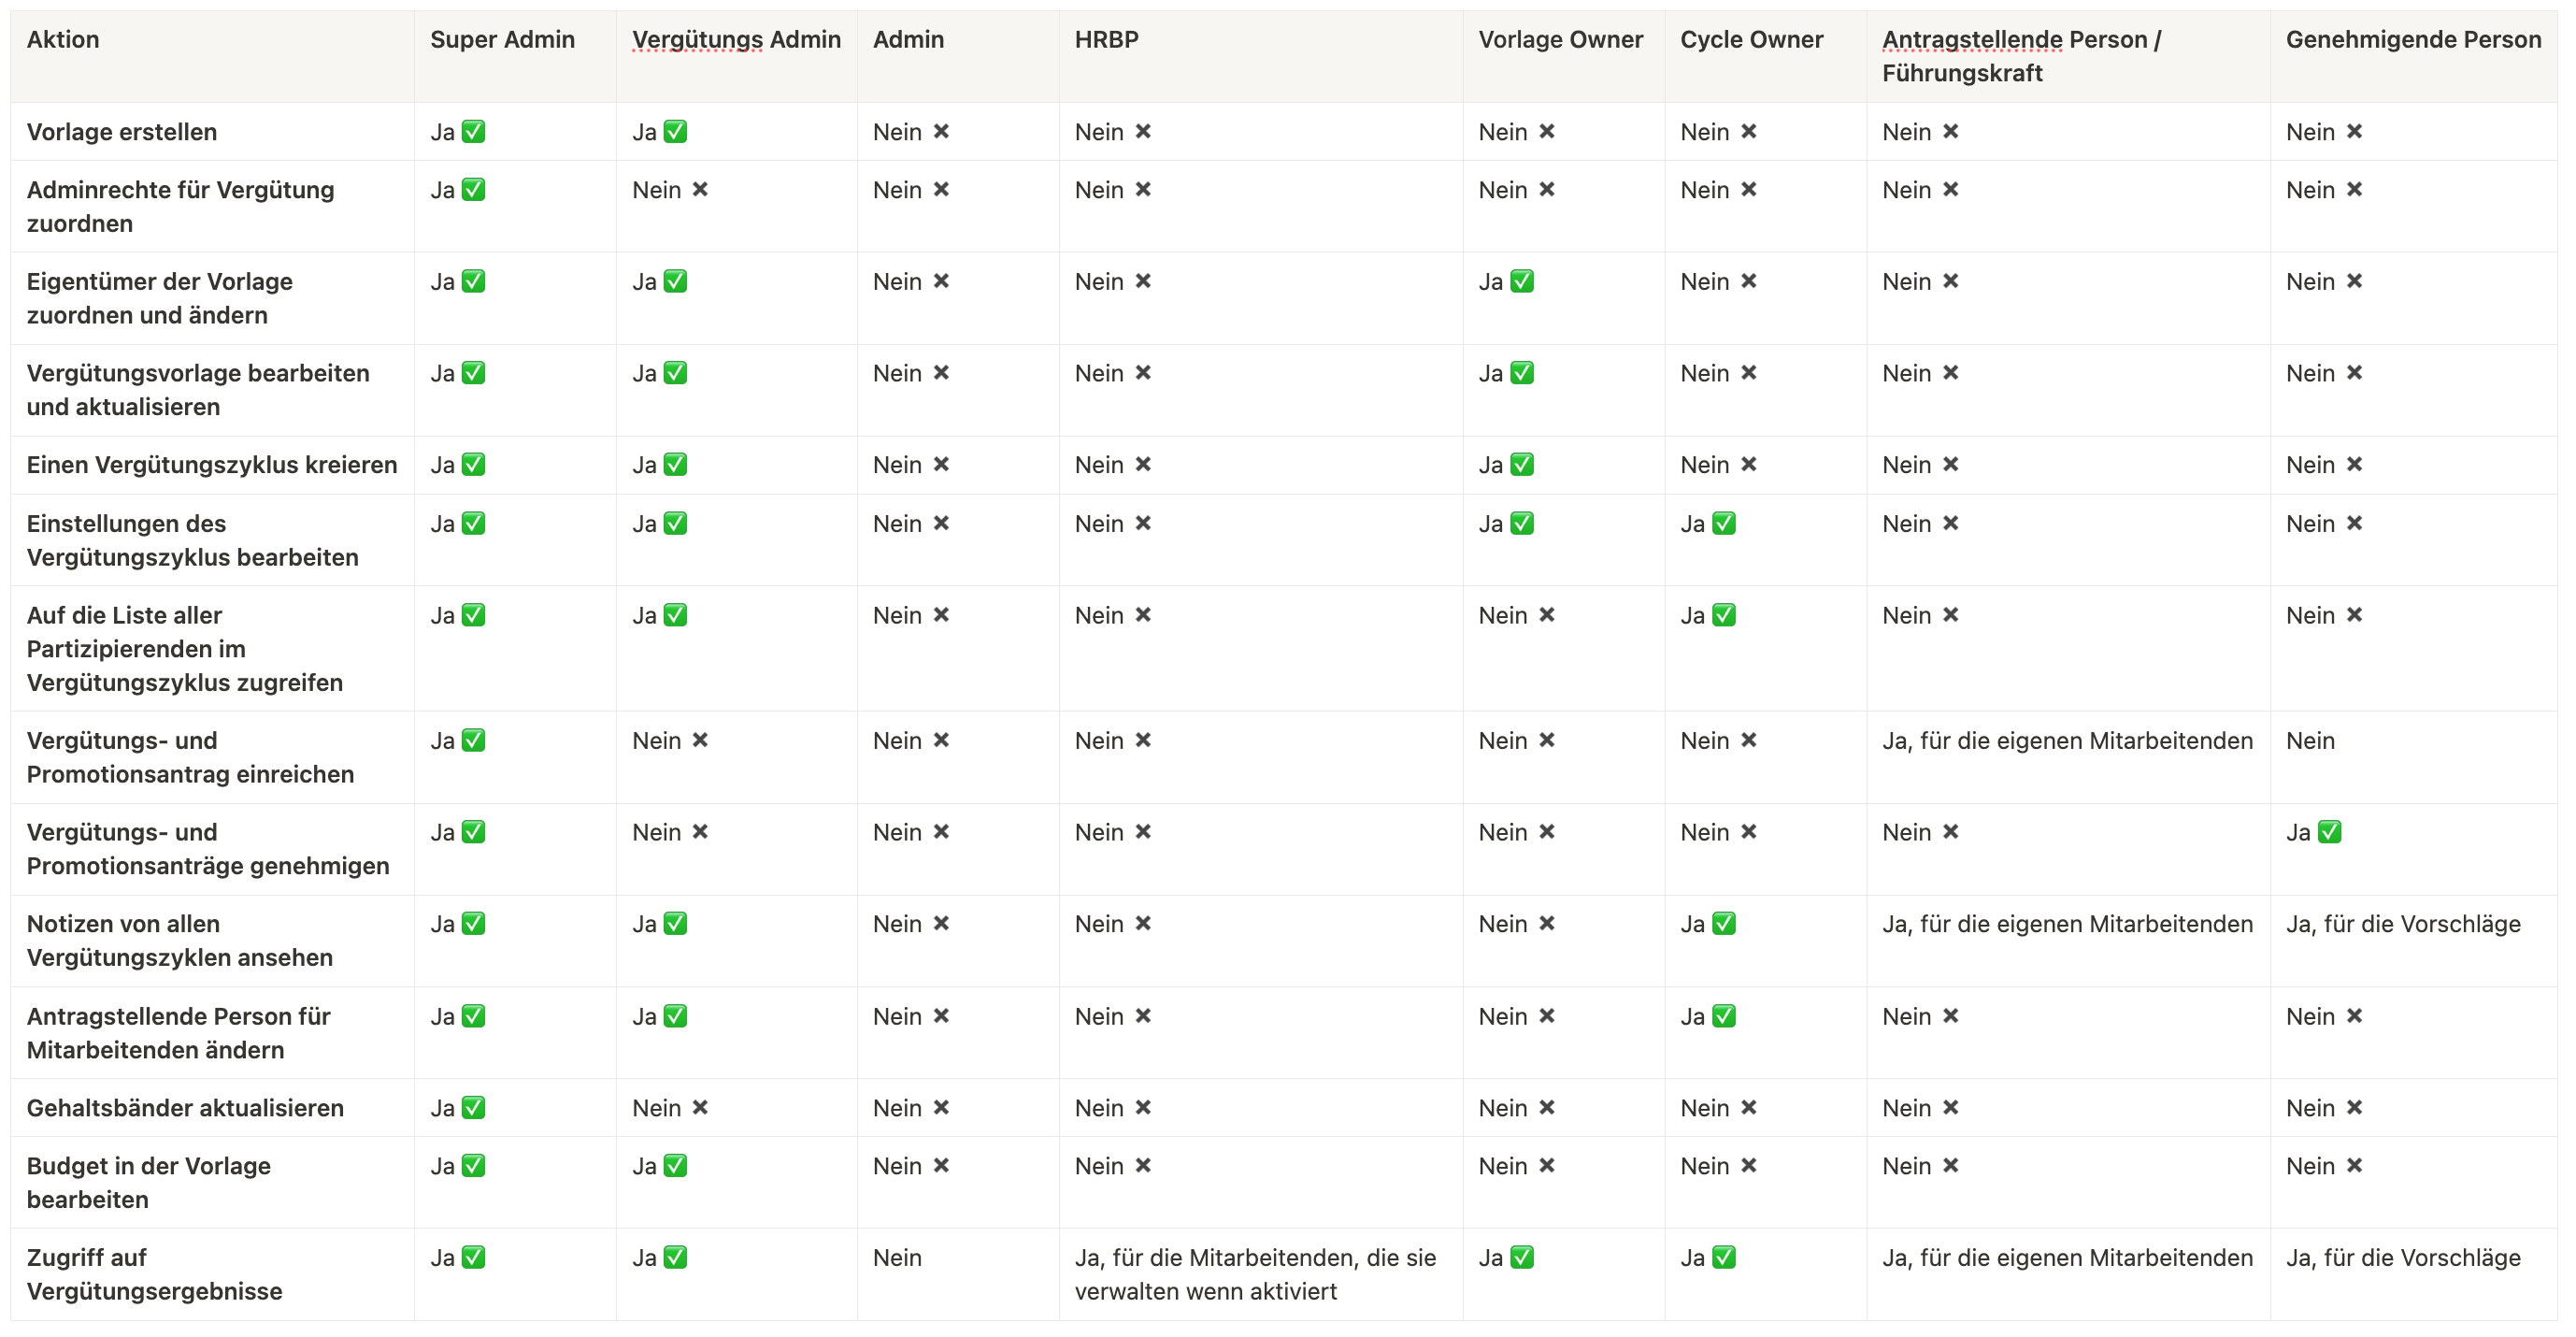Click 'Ja, für die eigenen Mitarbeitenden' in Promotionsantrag einreichen row
Viewport: 2576px width, 1337px height.
pos(2068,740)
